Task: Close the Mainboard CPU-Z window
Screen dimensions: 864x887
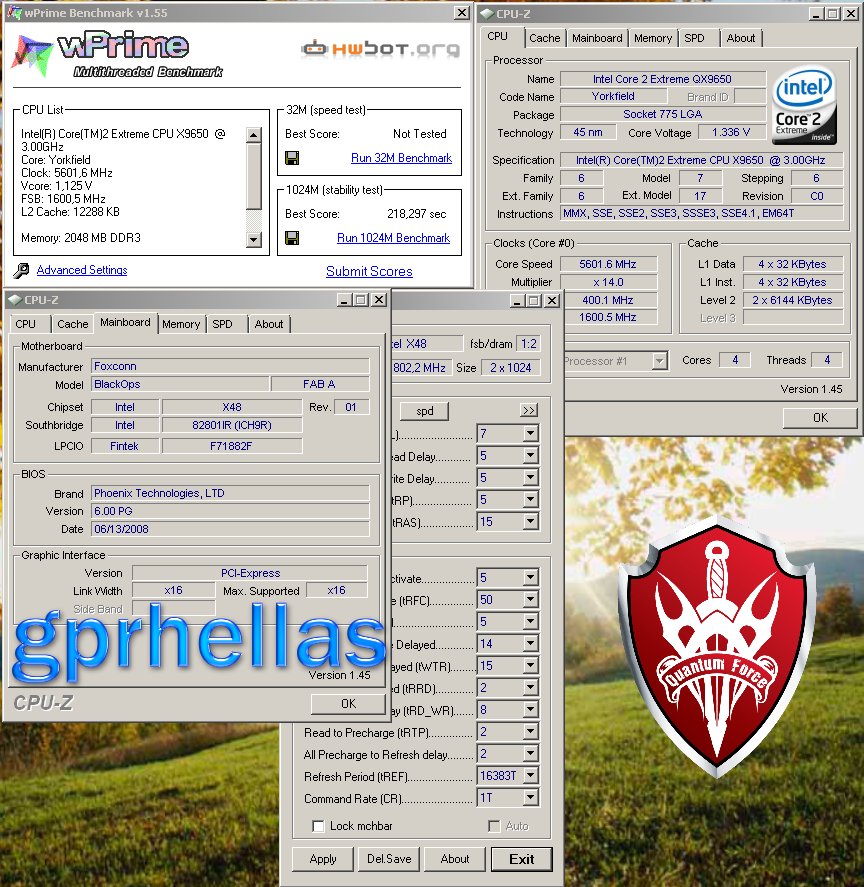Action: click(x=379, y=300)
